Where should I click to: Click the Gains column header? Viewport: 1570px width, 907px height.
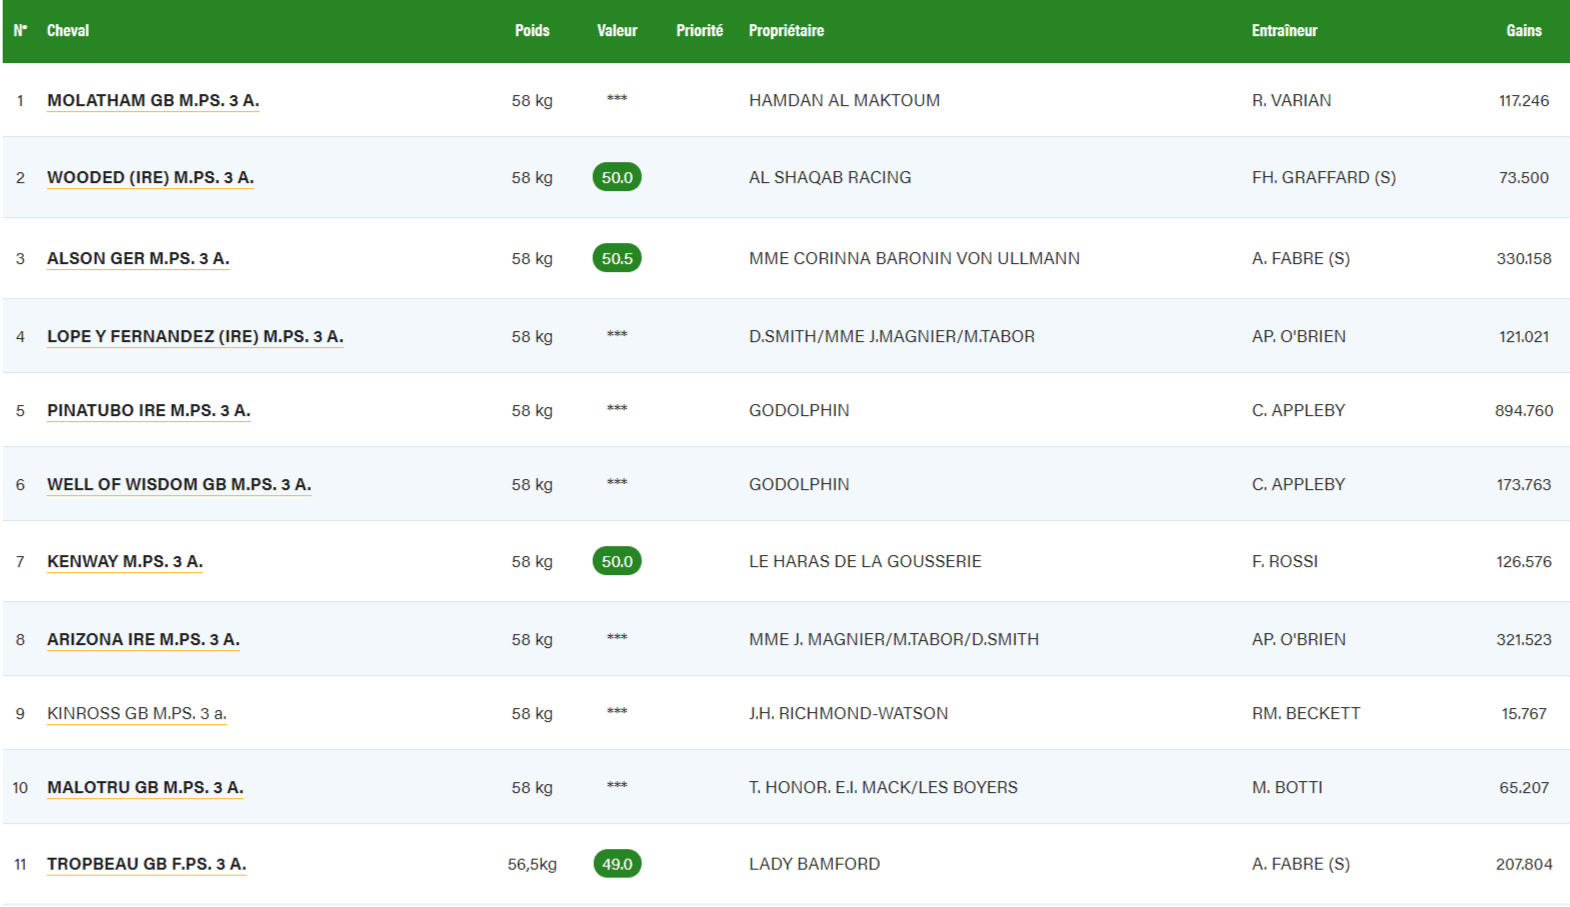point(1524,31)
